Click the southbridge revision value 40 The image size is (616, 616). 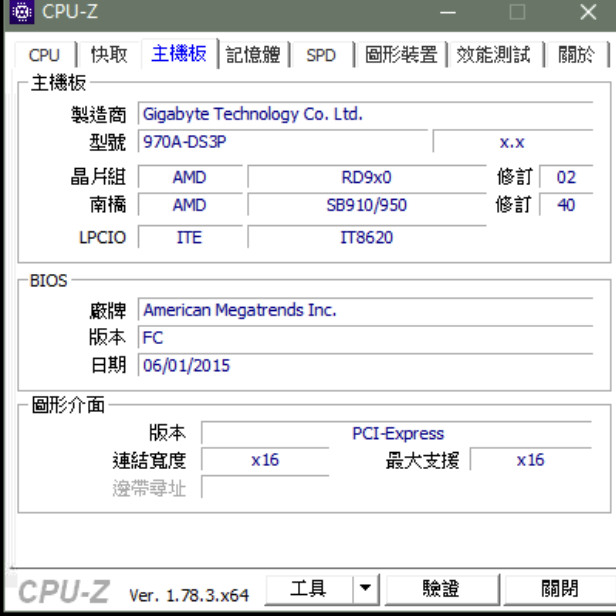point(566,205)
